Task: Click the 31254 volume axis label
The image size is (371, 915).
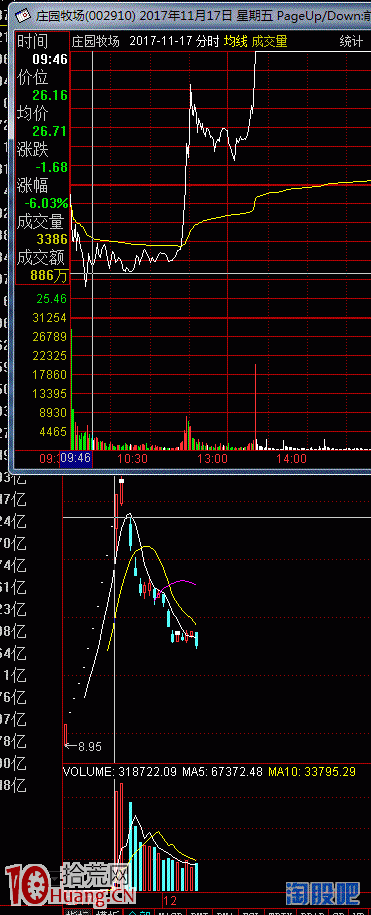Action: coord(51,318)
